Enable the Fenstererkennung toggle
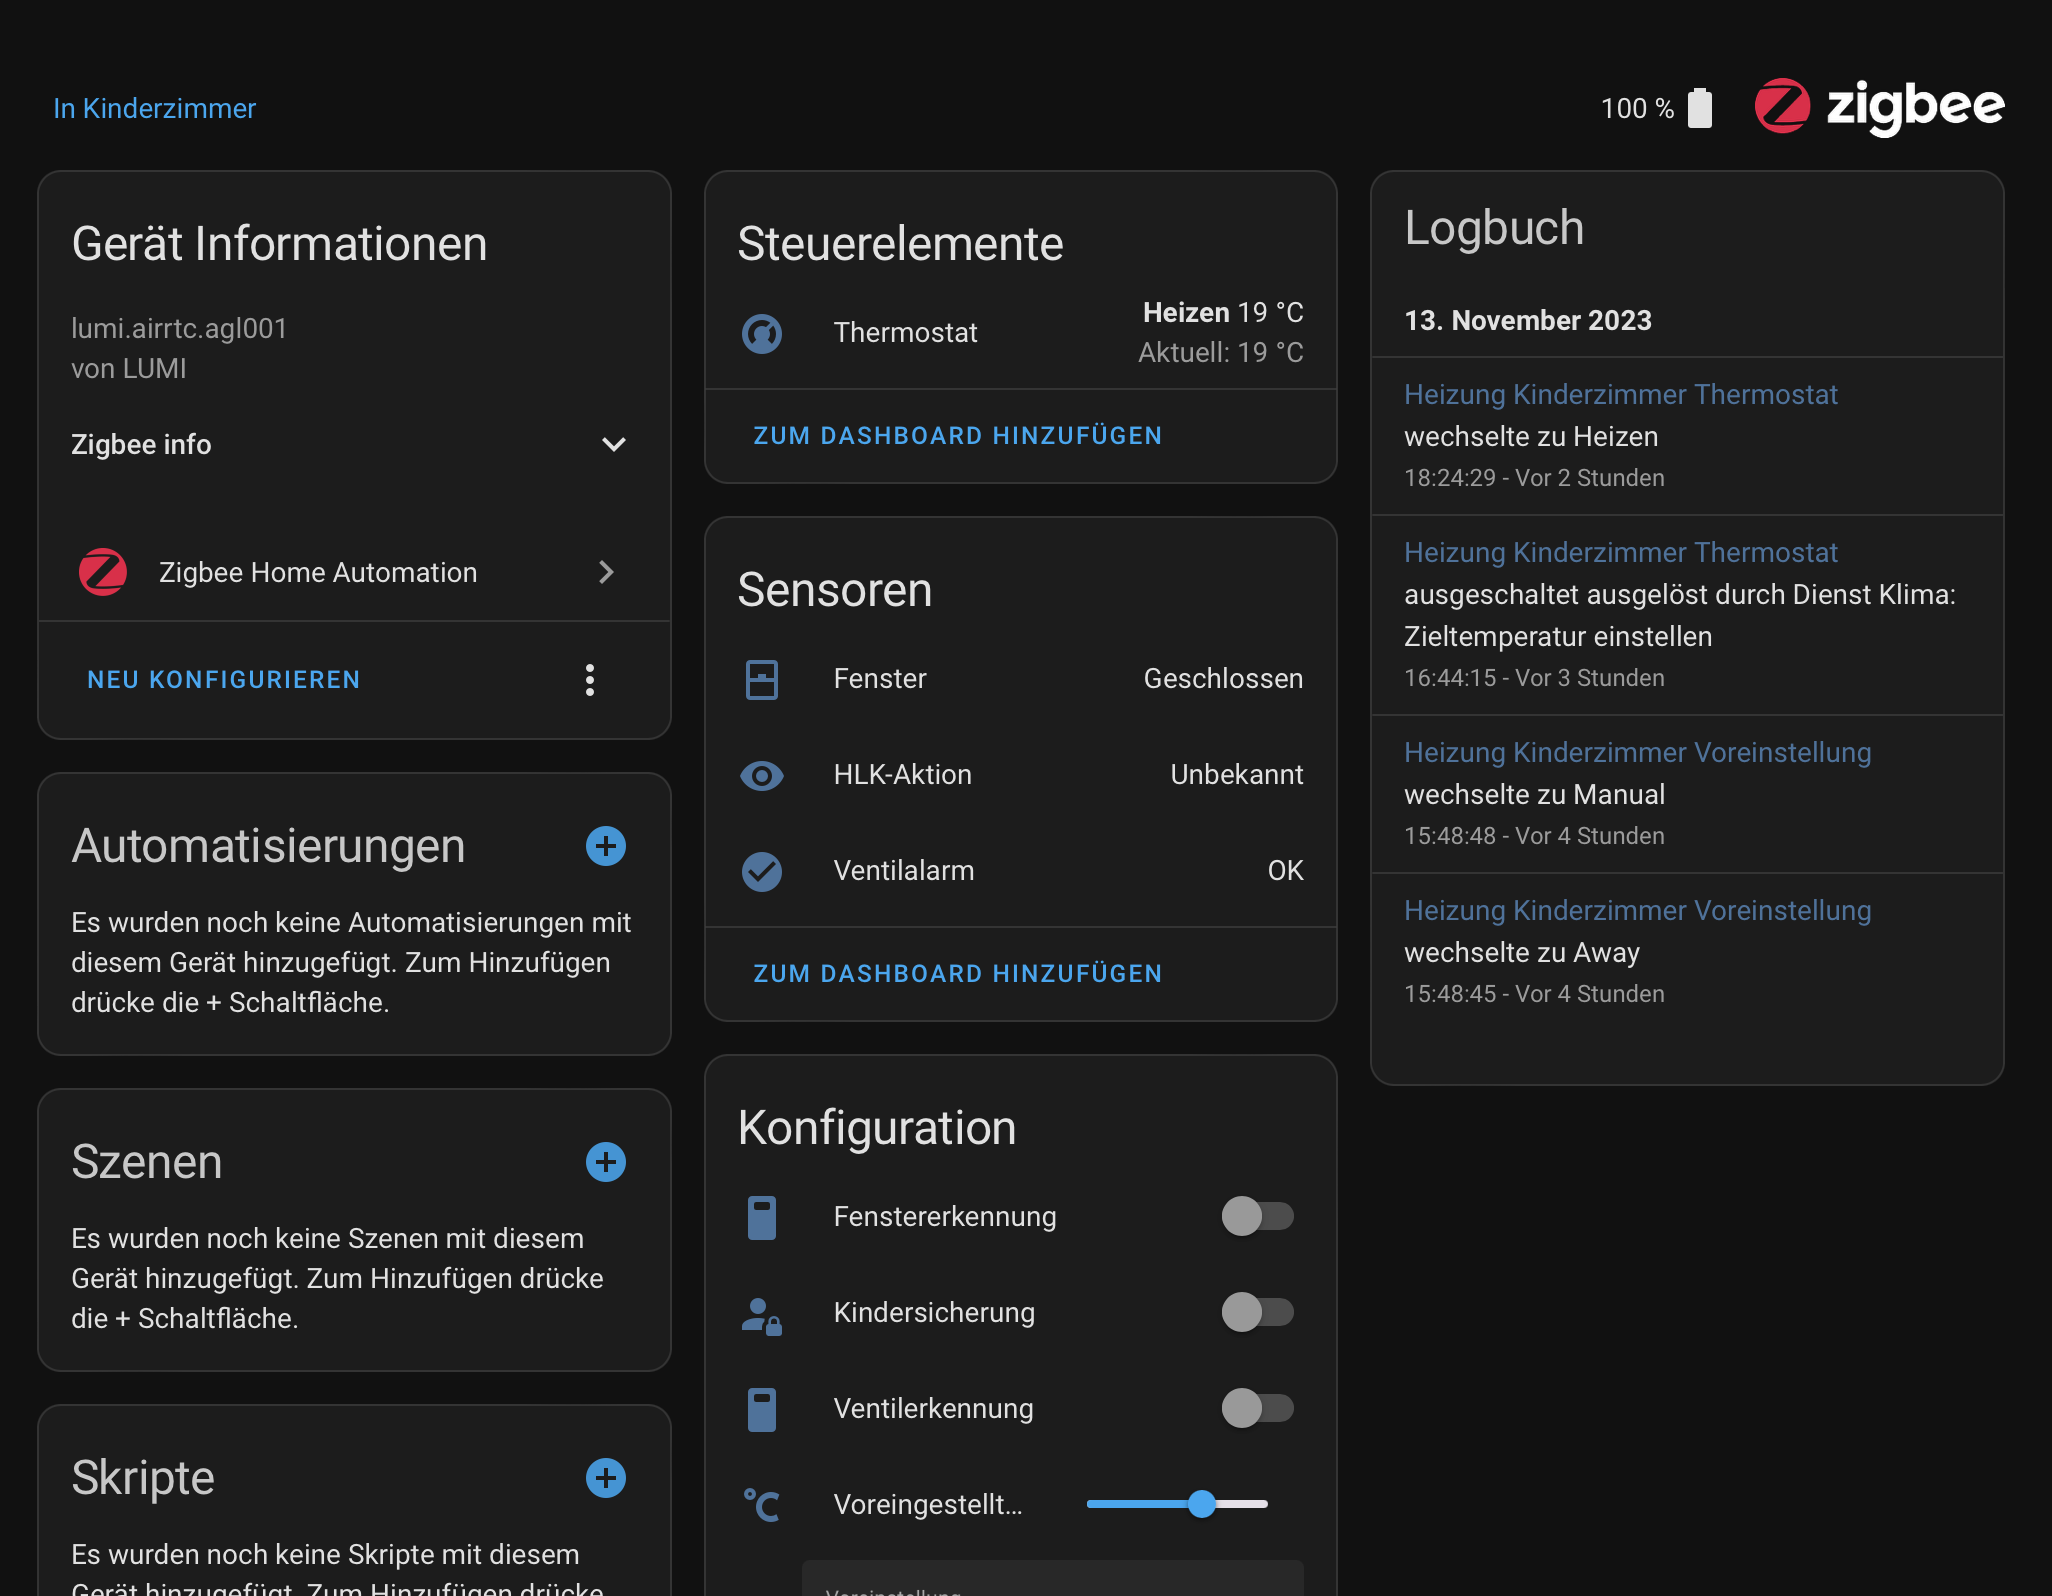Screen dimensions: 2052x1596 click(x=1257, y=1217)
